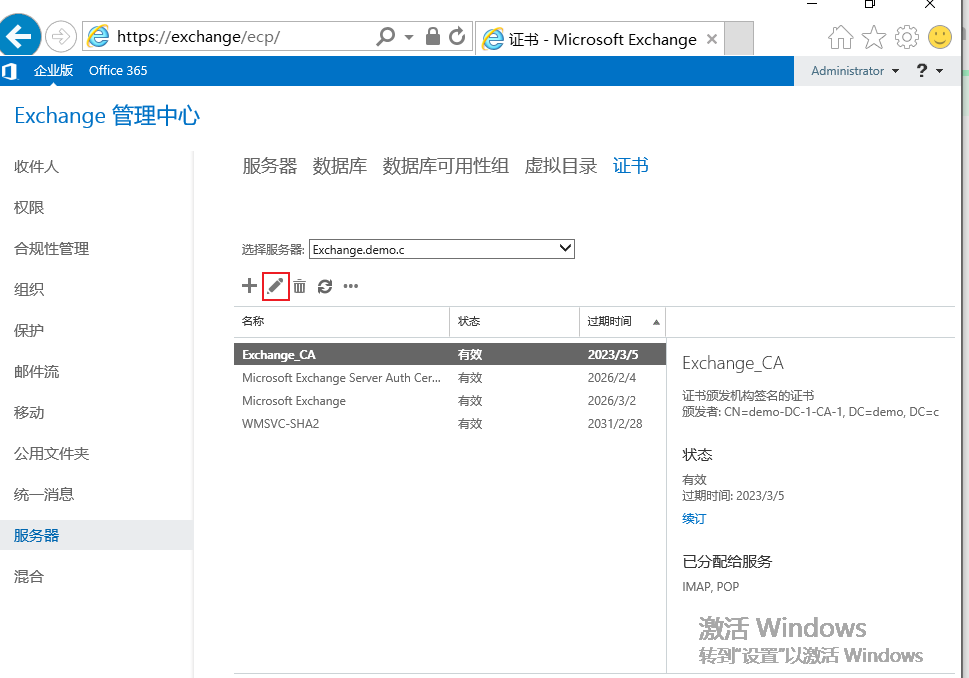Click the smiley feedback icon
The width and height of the screenshot is (969, 678).
pyautogui.click(x=940, y=37)
